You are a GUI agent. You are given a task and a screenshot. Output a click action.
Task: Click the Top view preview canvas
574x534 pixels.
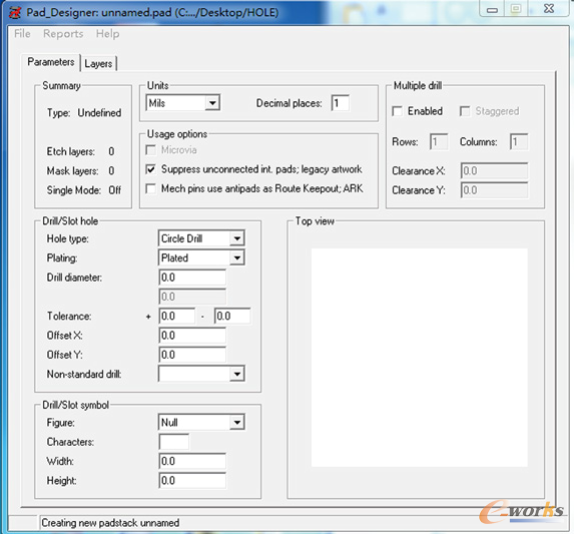[x=419, y=358]
